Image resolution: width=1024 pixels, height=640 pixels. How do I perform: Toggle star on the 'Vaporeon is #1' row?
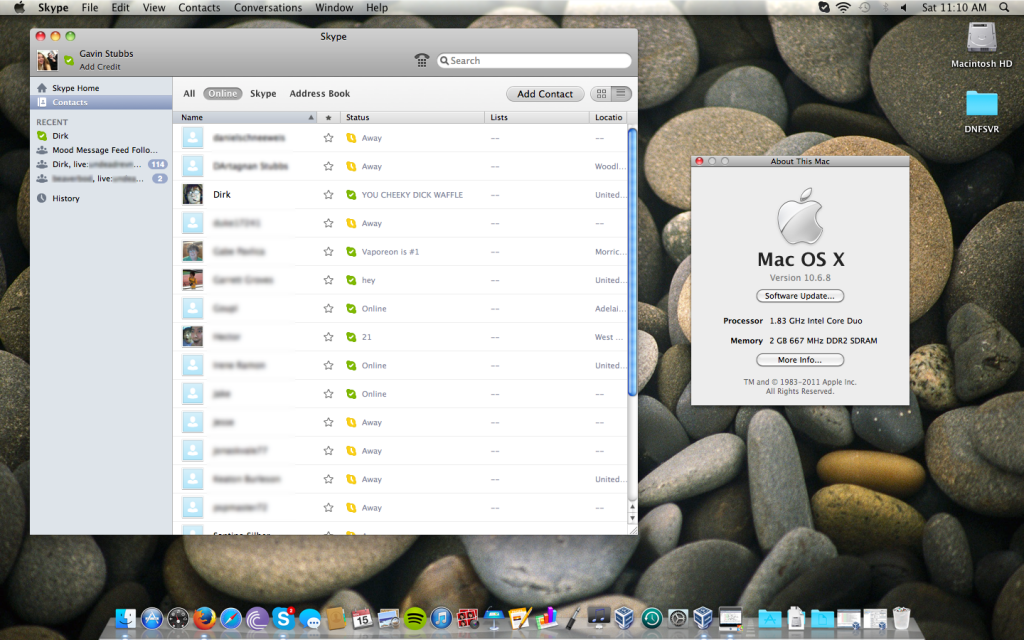[x=328, y=251]
